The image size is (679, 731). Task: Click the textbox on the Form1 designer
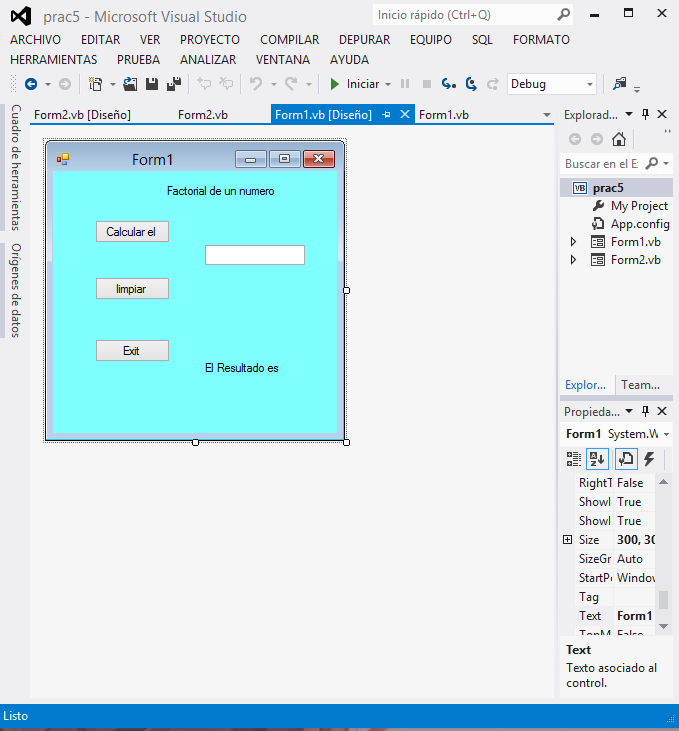(x=255, y=255)
